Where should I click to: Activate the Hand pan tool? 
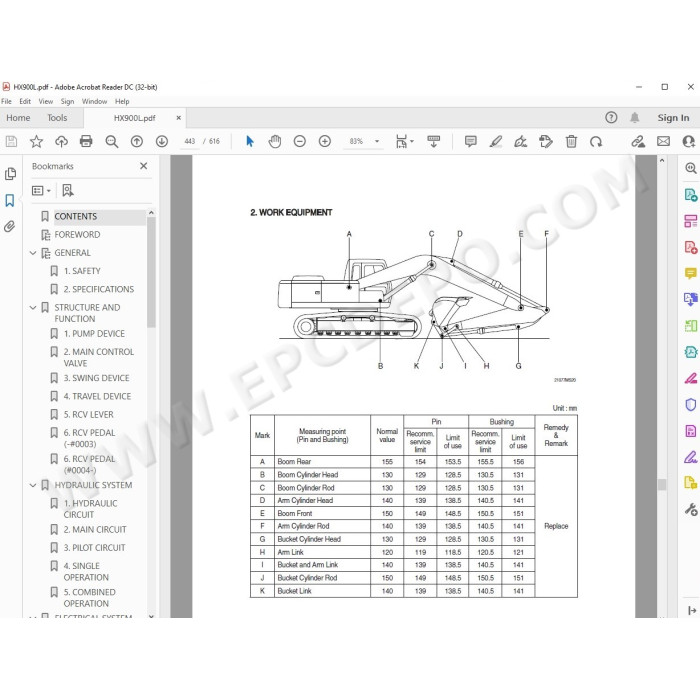coord(275,142)
